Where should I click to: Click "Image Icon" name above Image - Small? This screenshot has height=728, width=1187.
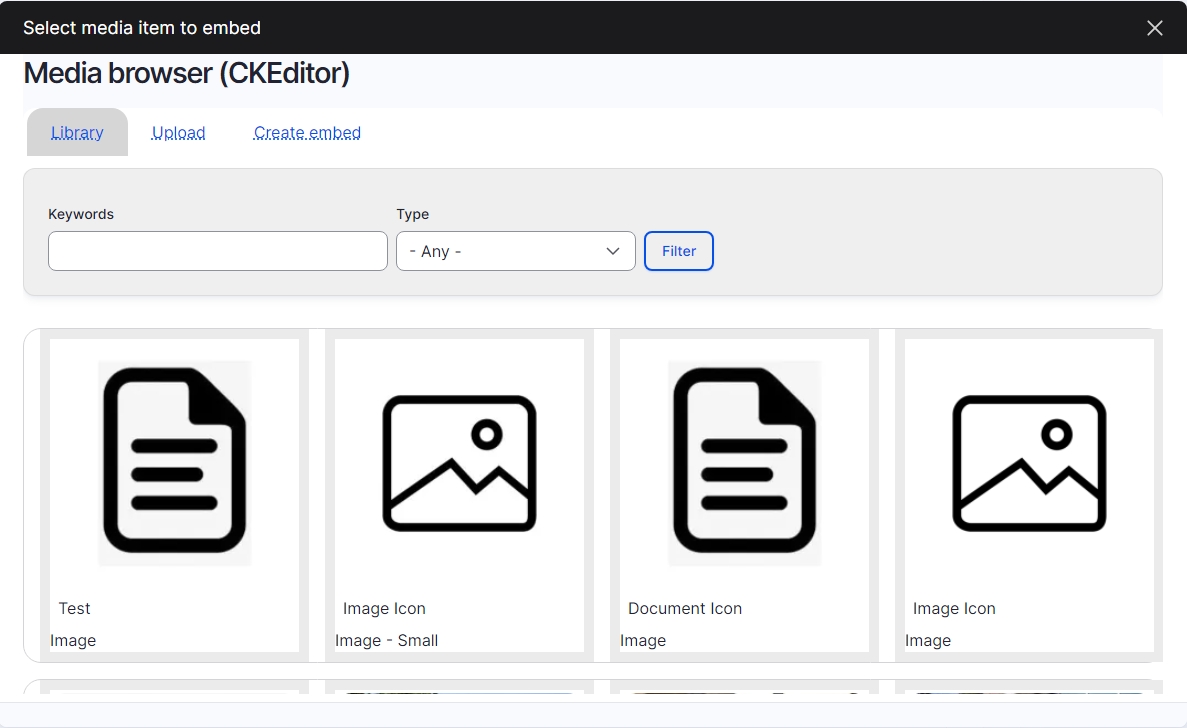coord(385,608)
